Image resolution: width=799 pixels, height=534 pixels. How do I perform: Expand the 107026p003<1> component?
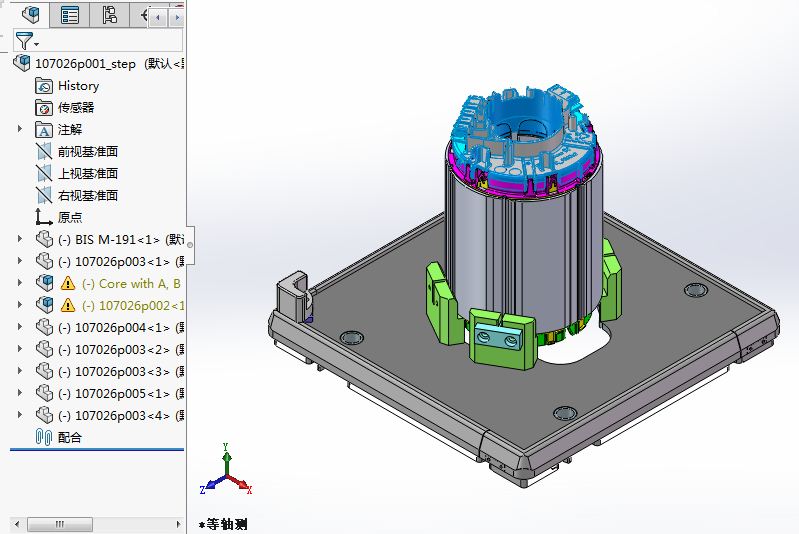(x=20, y=260)
